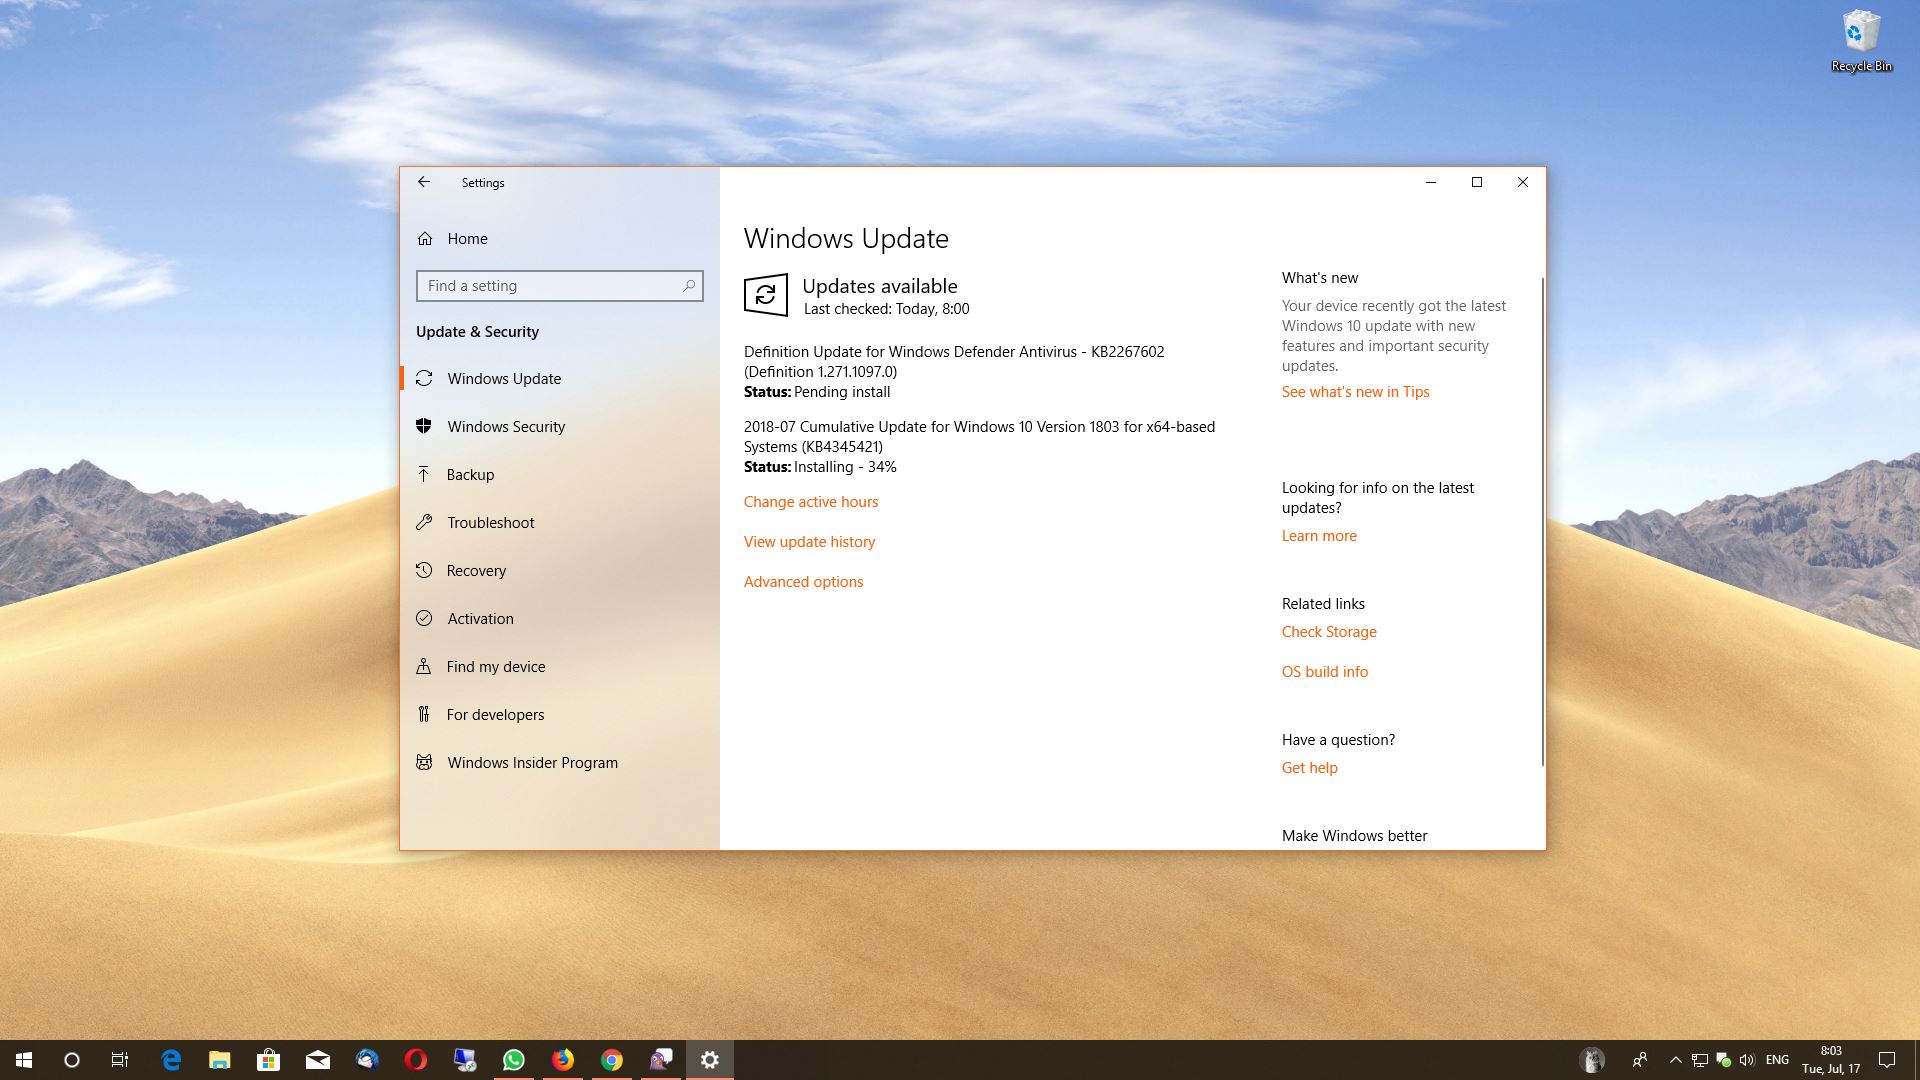Open Check Storage link
Screen dimensions: 1920x1080
click(1329, 632)
